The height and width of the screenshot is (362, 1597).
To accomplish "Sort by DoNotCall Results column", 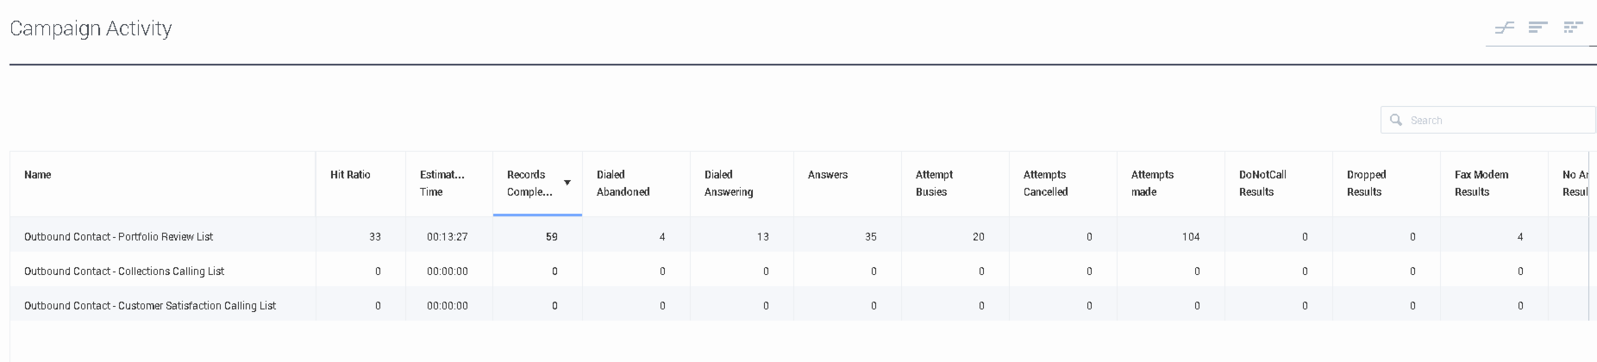I will point(1263,183).
